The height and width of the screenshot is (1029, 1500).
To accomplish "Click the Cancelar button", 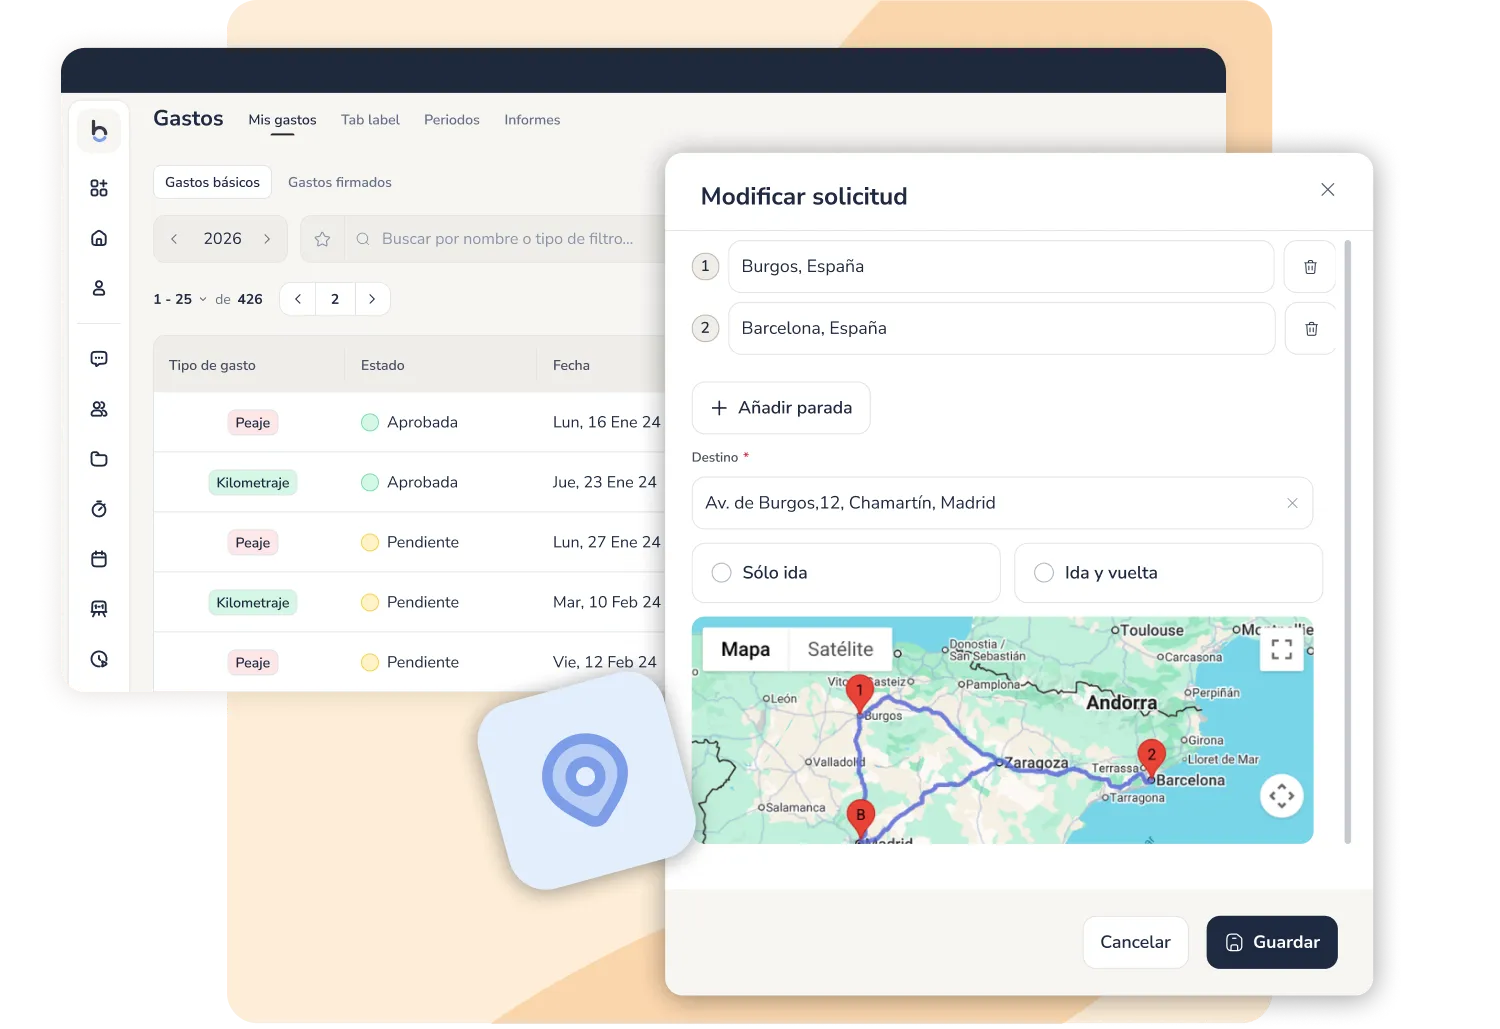I will click(x=1135, y=942).
